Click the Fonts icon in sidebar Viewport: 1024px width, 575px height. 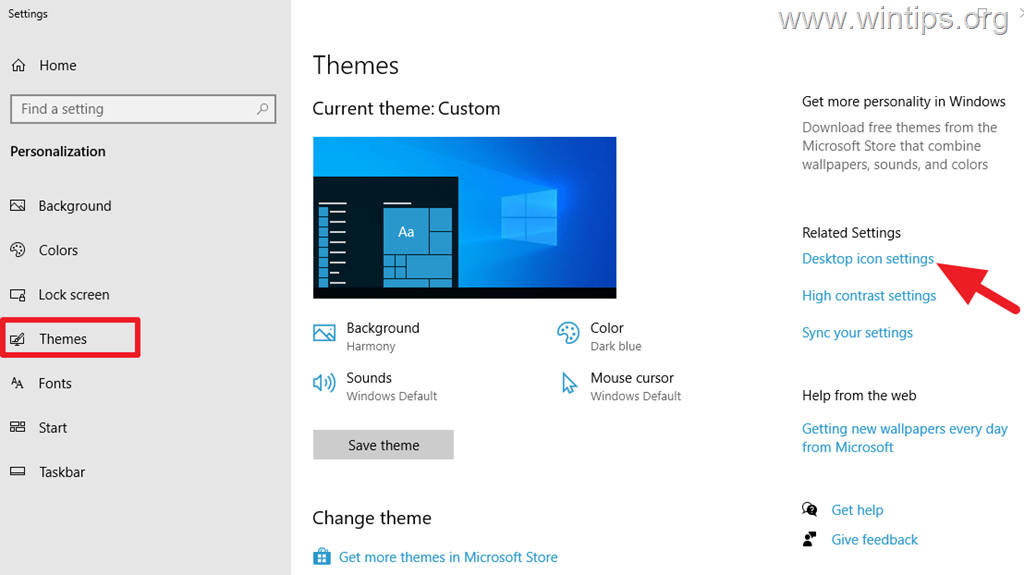(18, 383)
